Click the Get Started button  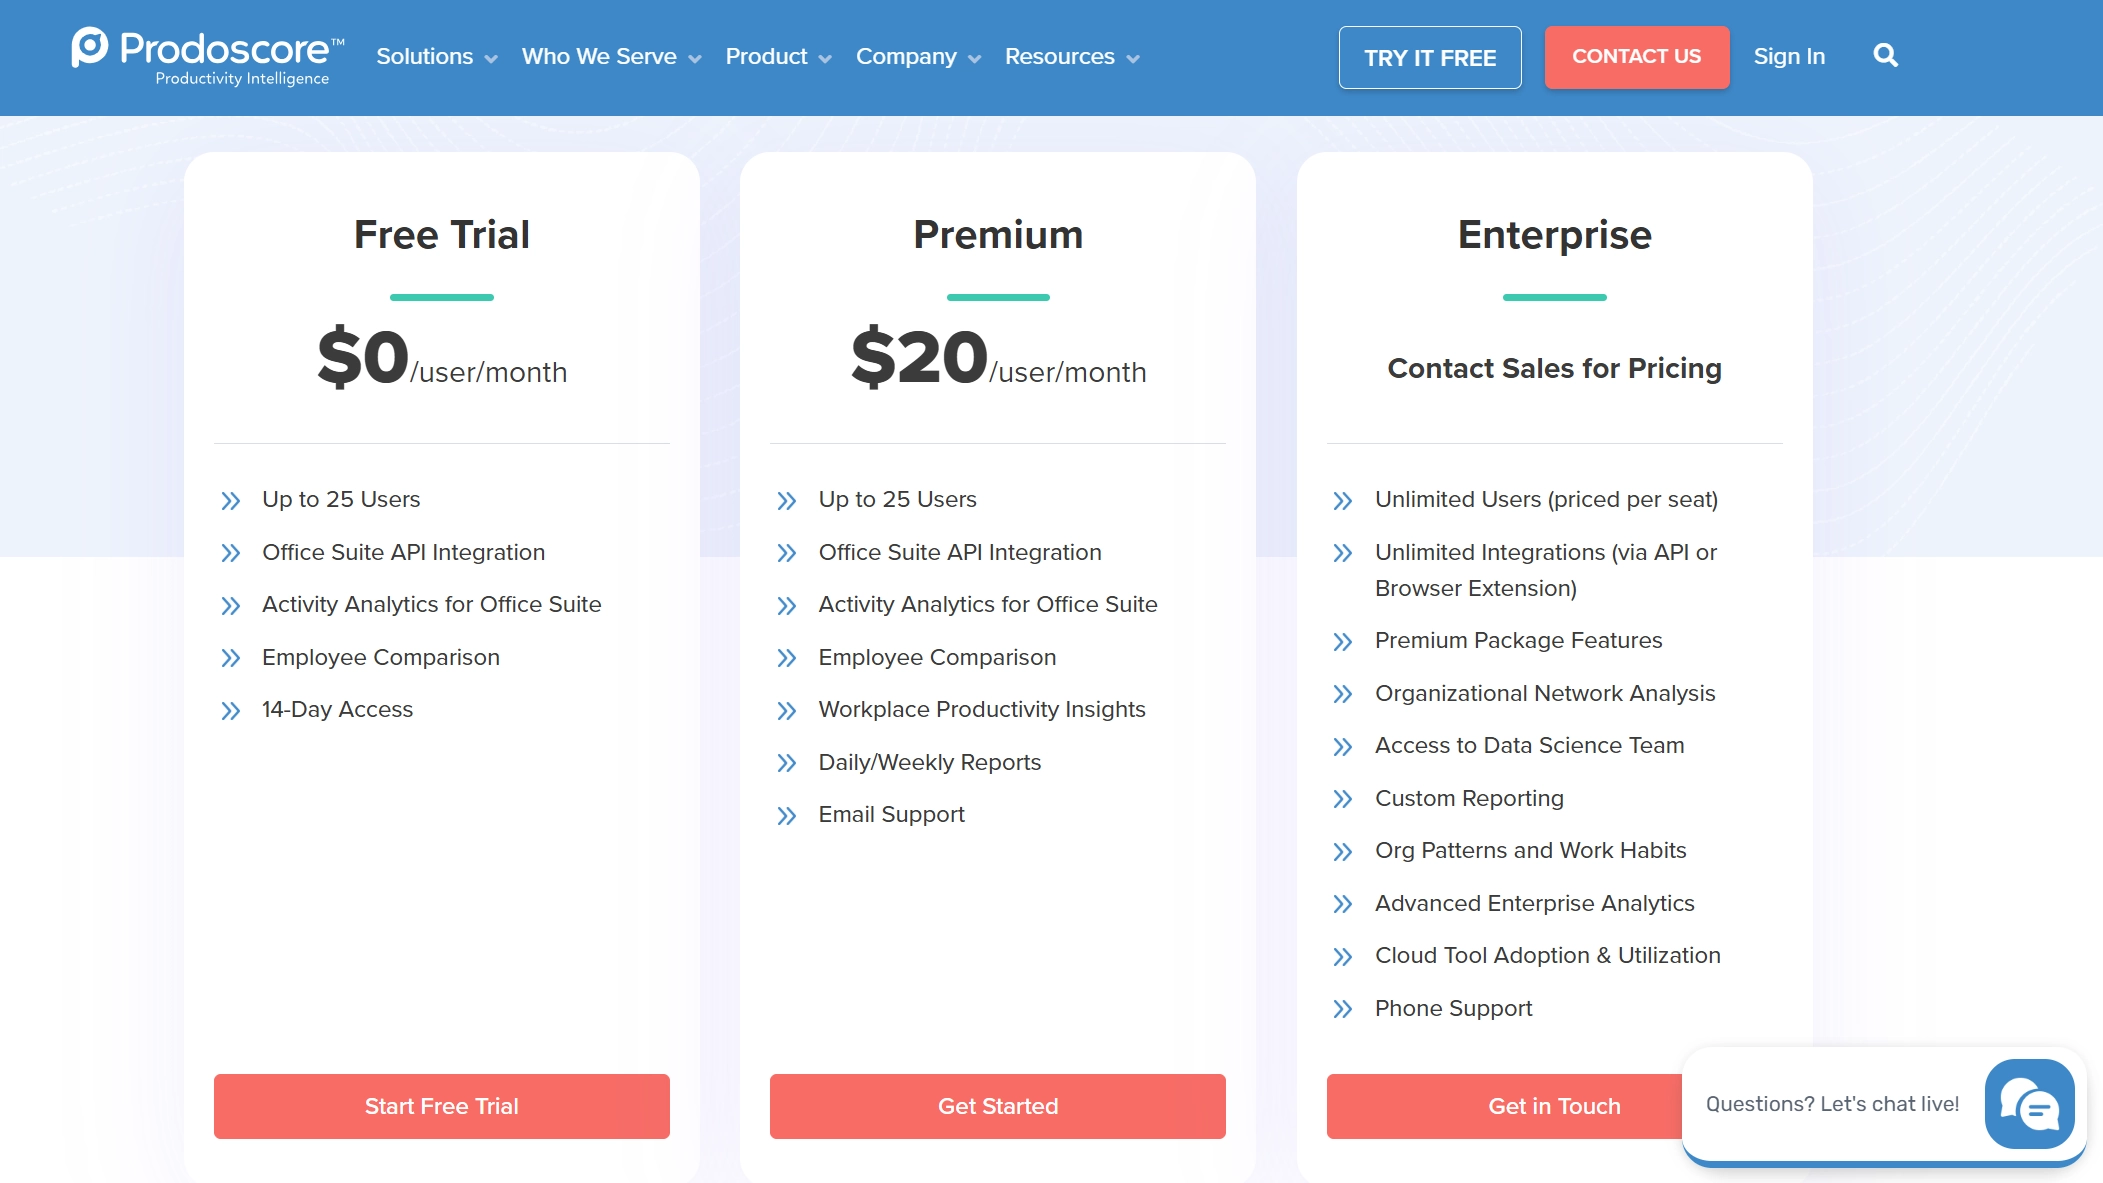[997, 1106]
